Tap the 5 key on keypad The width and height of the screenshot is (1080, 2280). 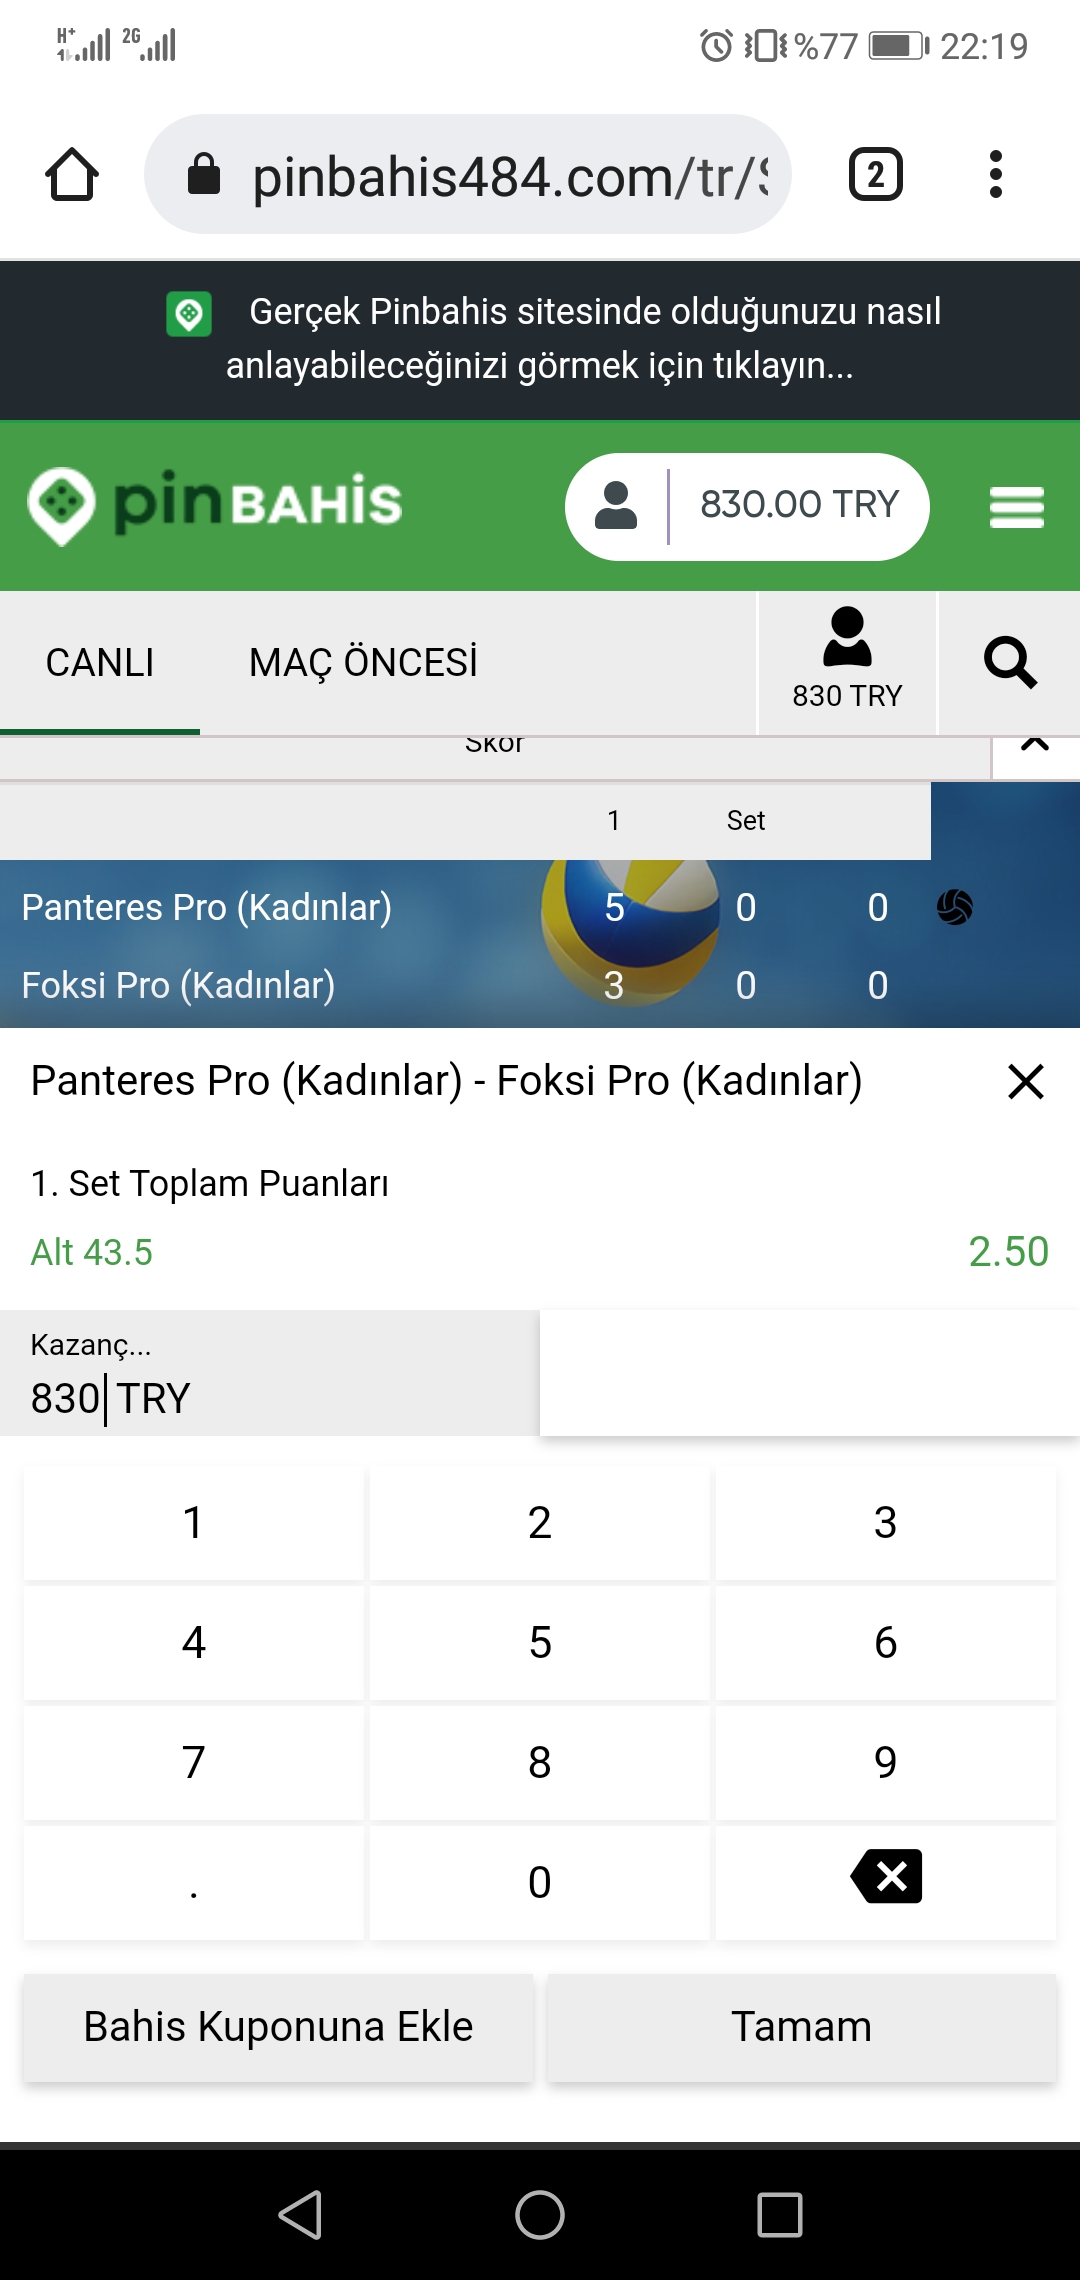tap(540, 1643)
